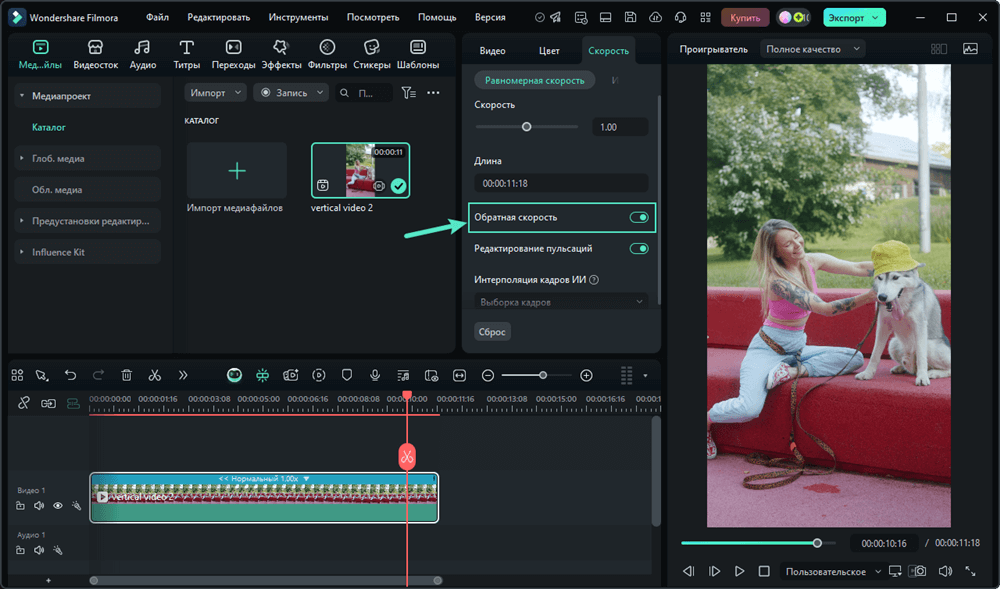
Task: Toggle the Редактирование пульсаций switch
Action: [x=638, y=249]
